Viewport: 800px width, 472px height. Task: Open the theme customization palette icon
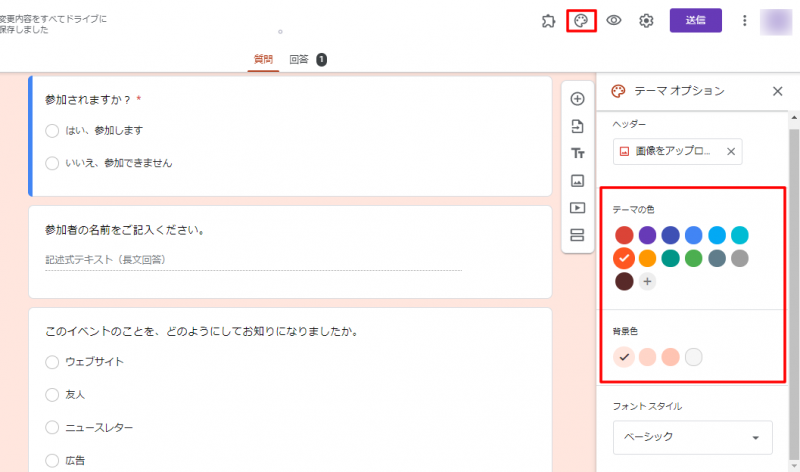[581, 21]
